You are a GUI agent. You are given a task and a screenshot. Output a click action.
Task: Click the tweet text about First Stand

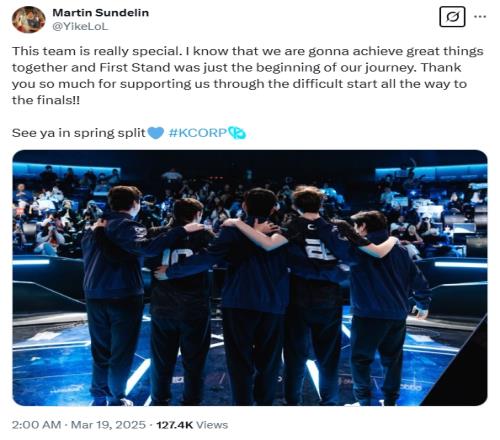248,75
